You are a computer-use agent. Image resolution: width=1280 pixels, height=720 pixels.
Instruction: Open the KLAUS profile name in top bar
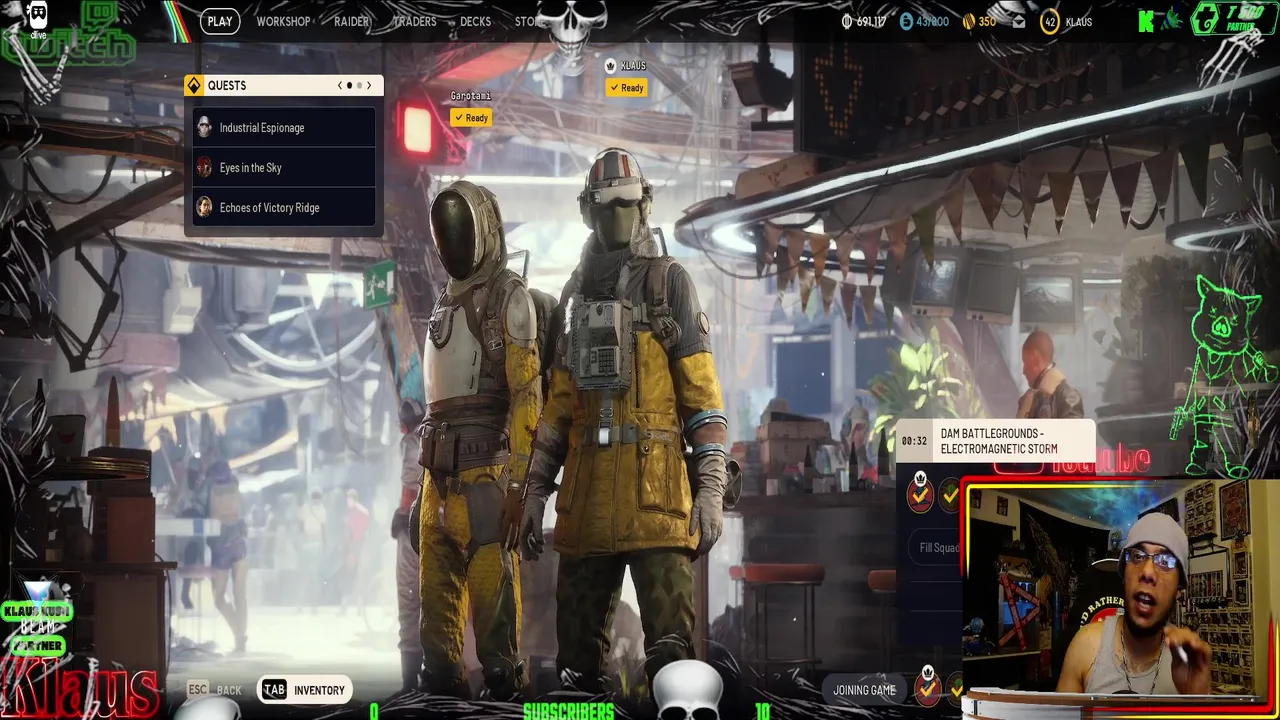1078,22
